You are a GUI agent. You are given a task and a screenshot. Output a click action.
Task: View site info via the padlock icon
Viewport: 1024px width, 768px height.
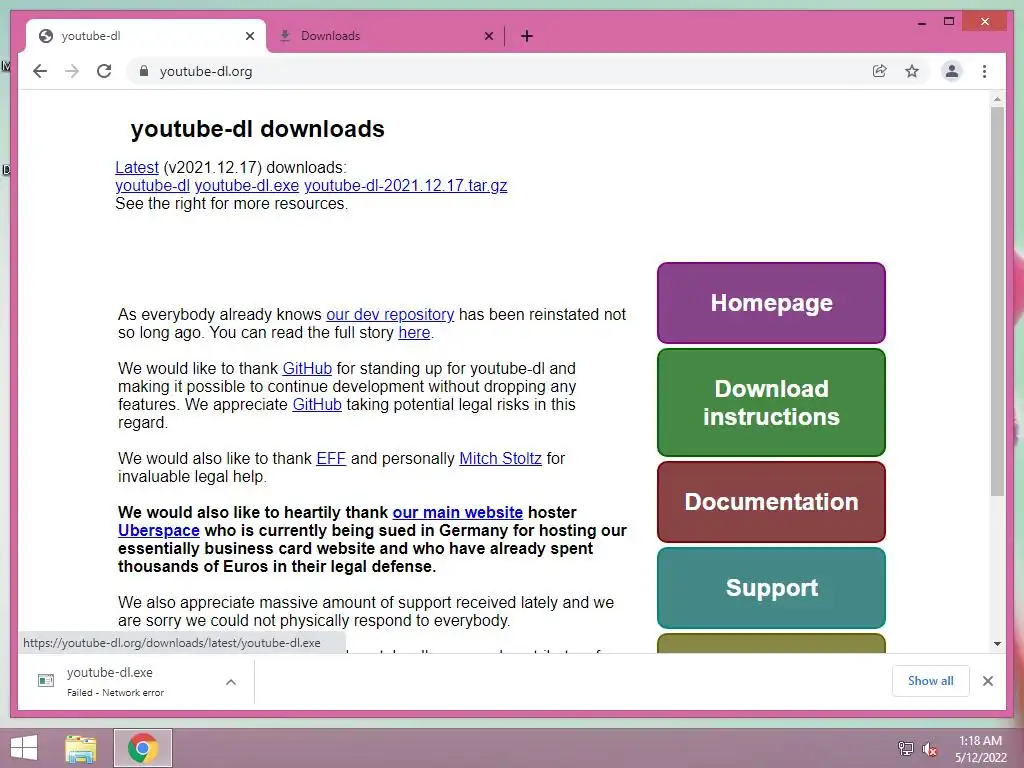click(x=144, y=71)
